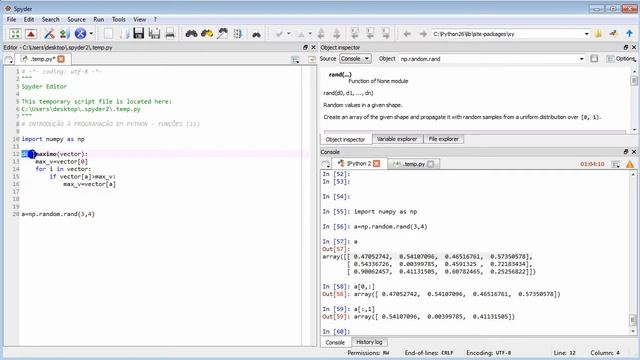Click the 'for i in vector:' line in editor
Image resolution: width=640 pixels, height=360 pixels.
[63, 169]
